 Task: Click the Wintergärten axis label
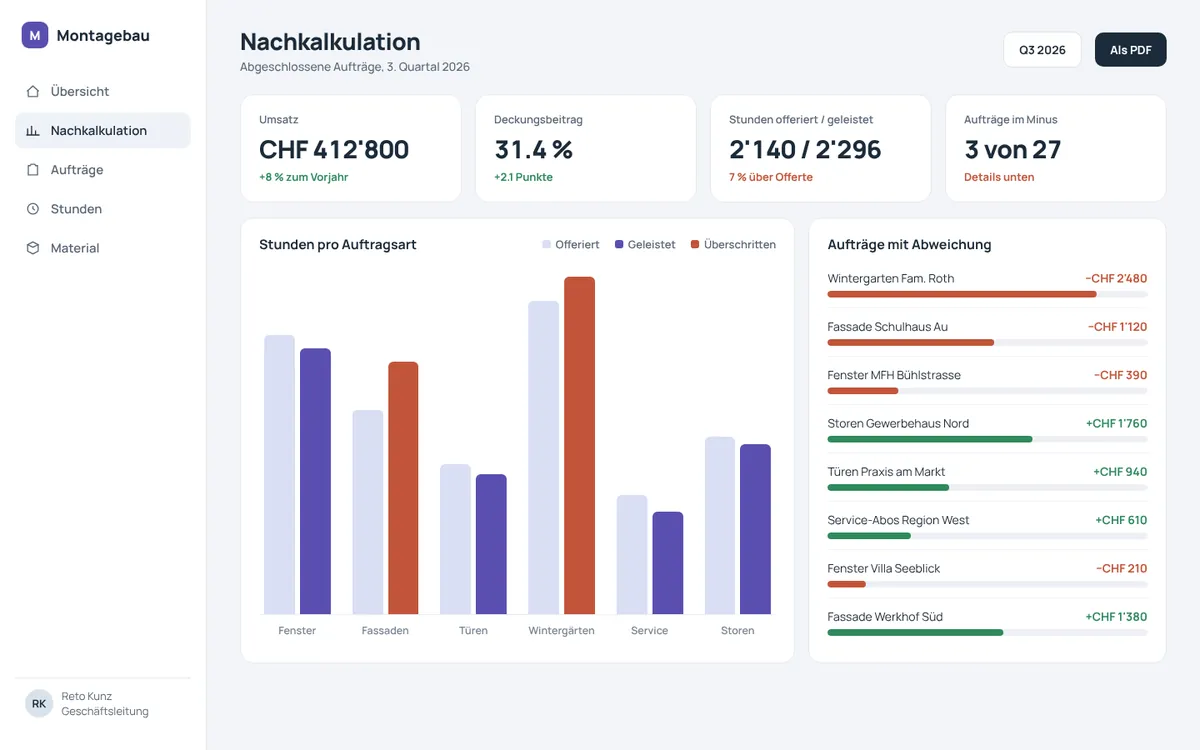tap(562, 631)
